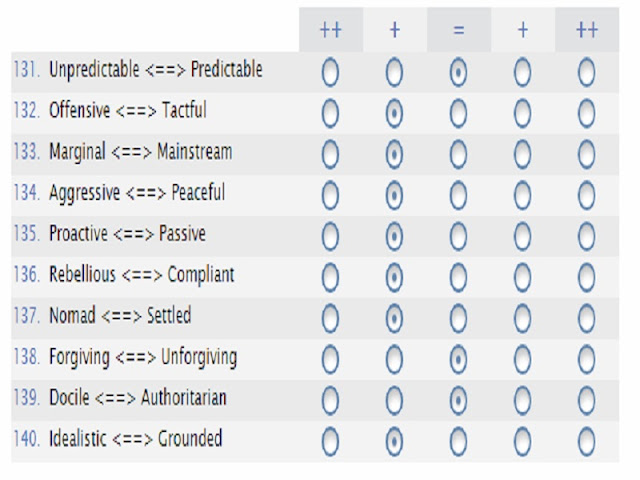
Task: Pick neutral for Aggressive/Peaceful row
Action: tap(458, 195)
